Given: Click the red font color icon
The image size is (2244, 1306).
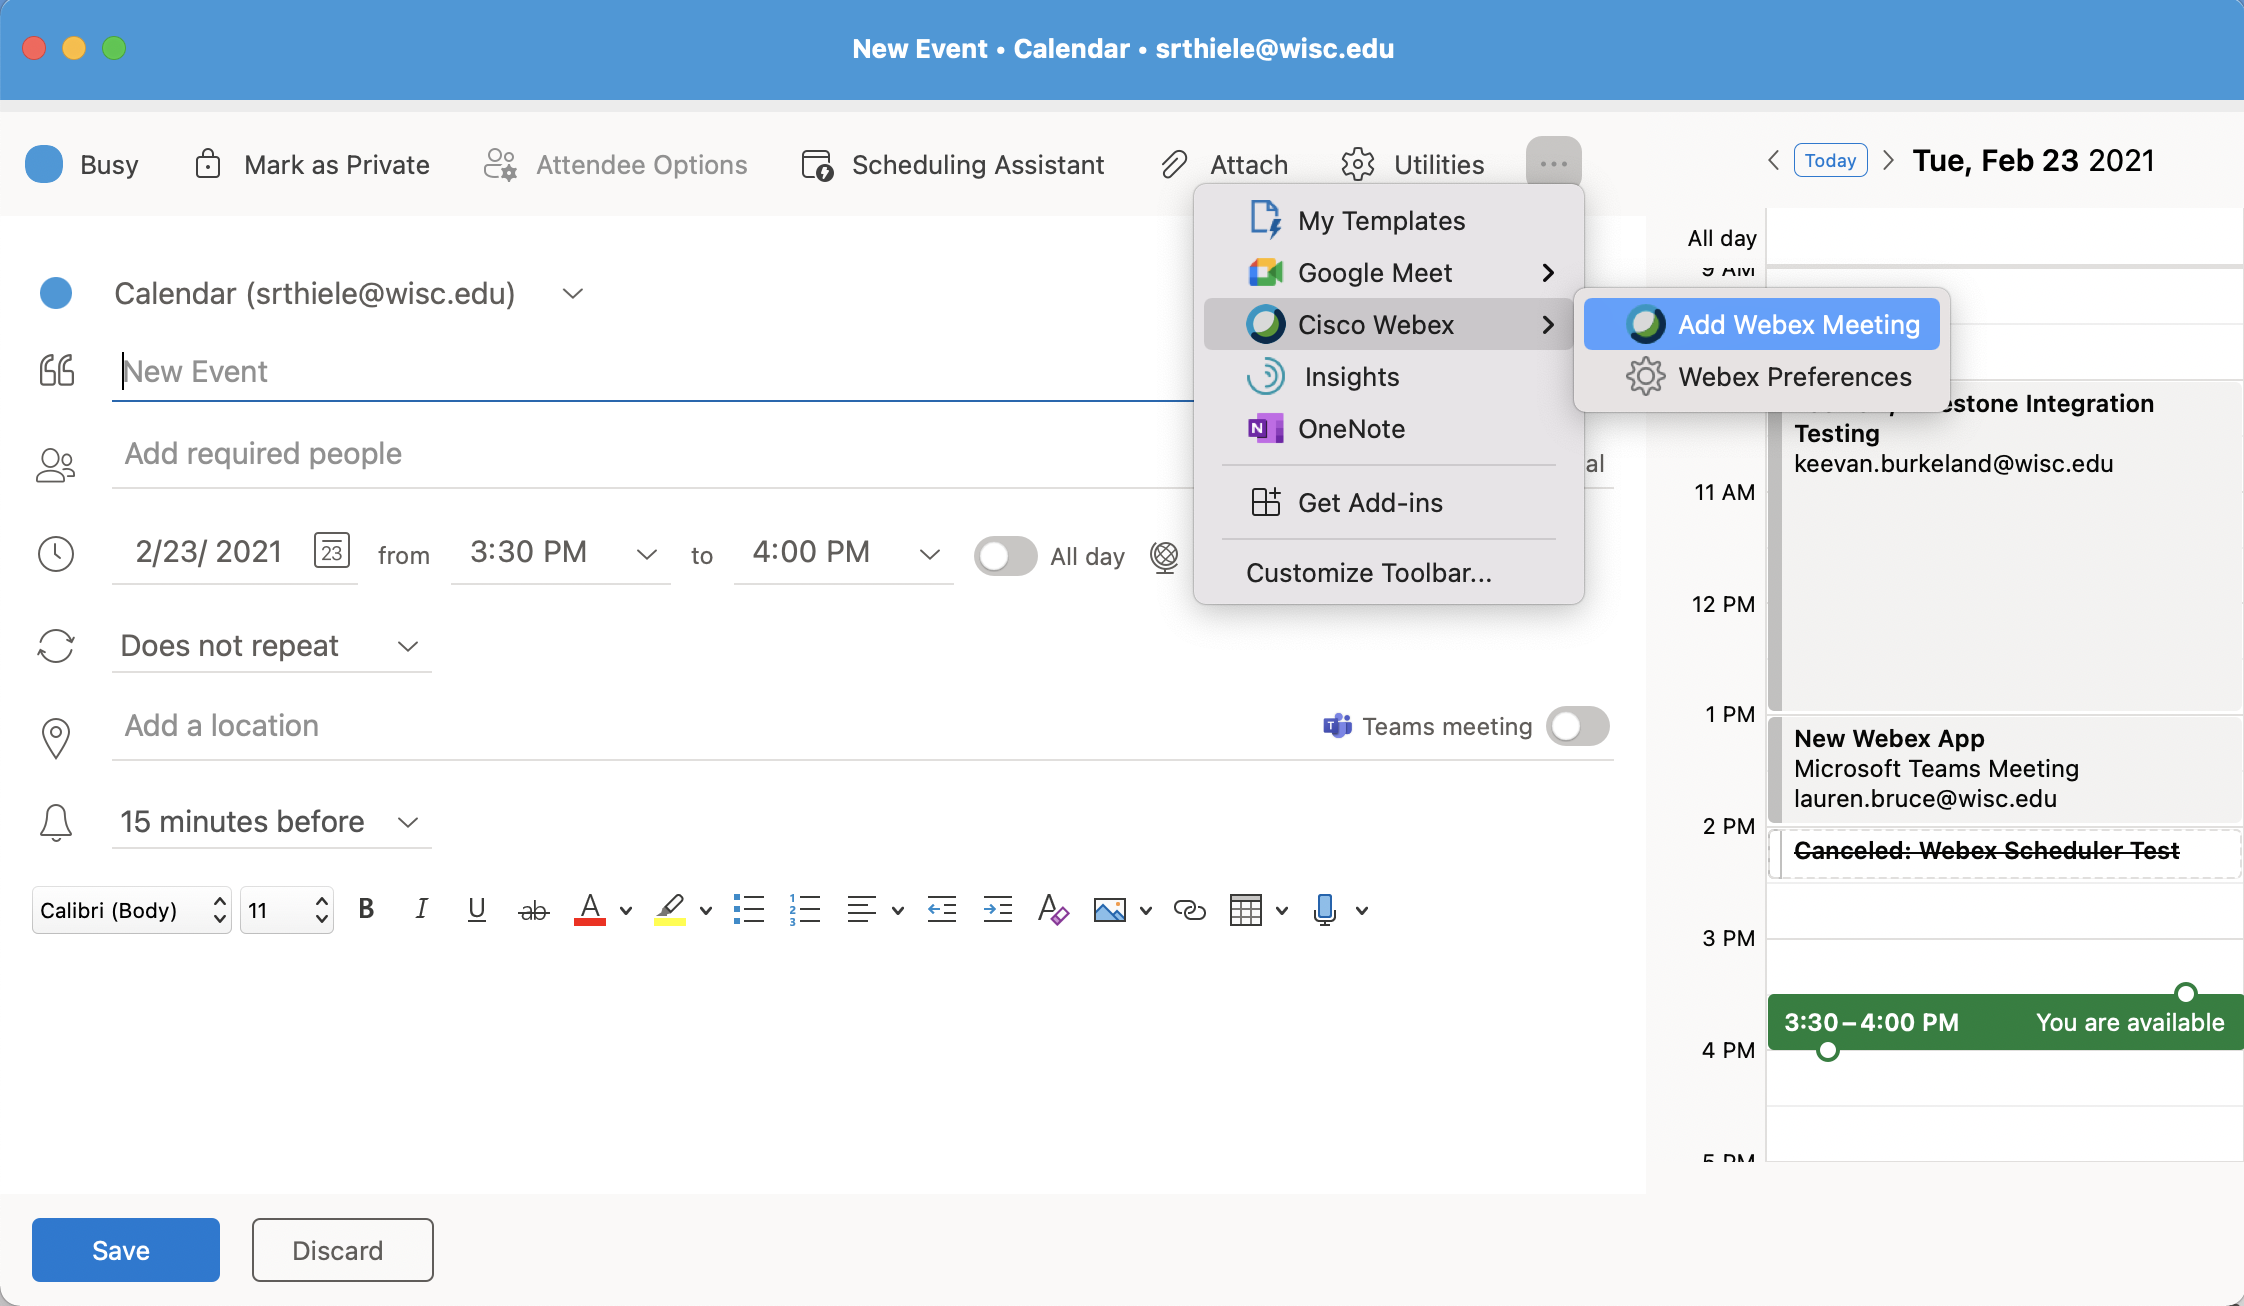Looking at the screenshot, I should (590, 910).
